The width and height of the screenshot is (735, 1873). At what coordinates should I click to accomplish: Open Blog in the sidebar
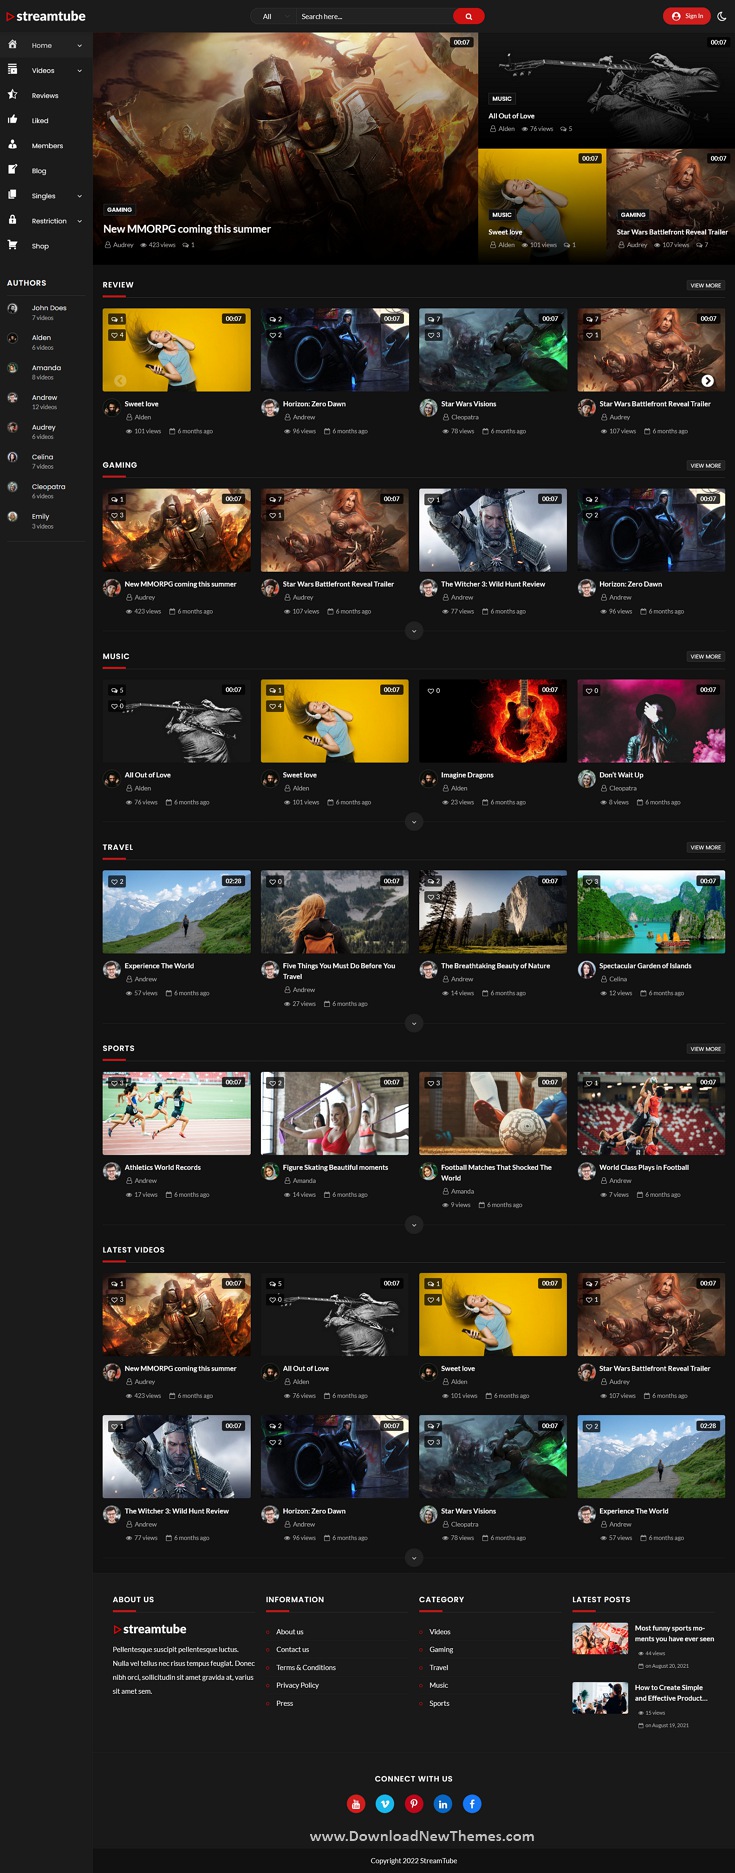pyautogui.click(x=39, y=170)
